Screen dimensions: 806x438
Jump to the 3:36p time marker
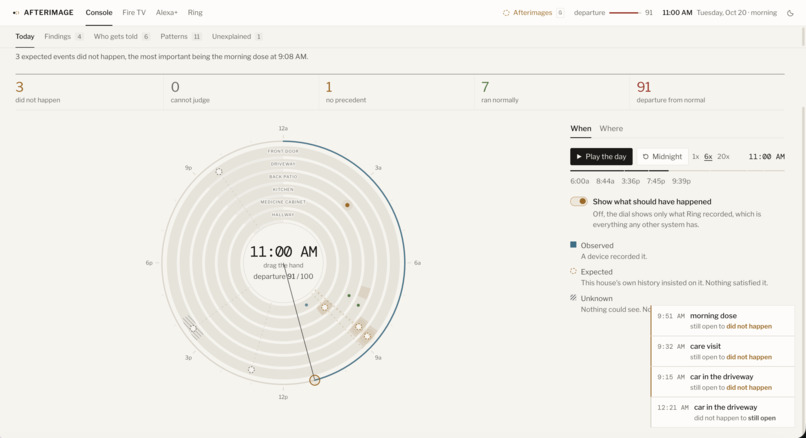pos(630,181)
